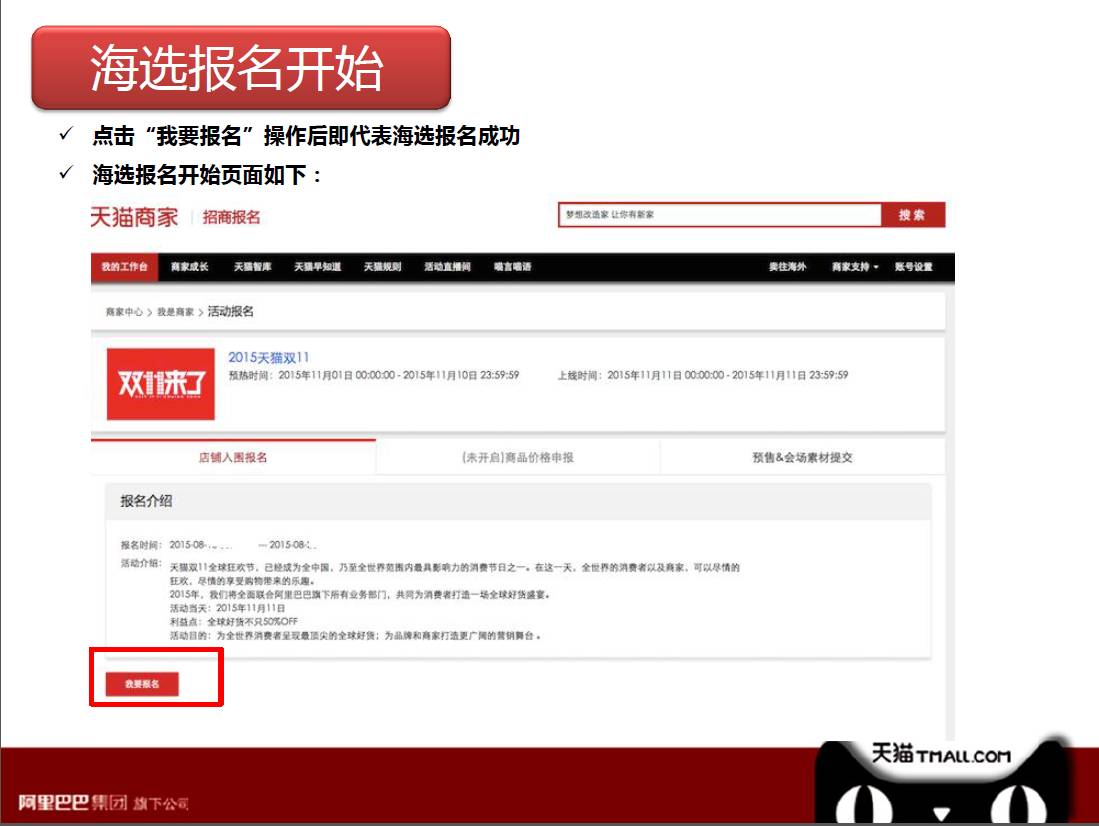Screen dimensions: 1099x826
Task: Open 商家成长 in the navigation bar
Action: click(189, 267)
